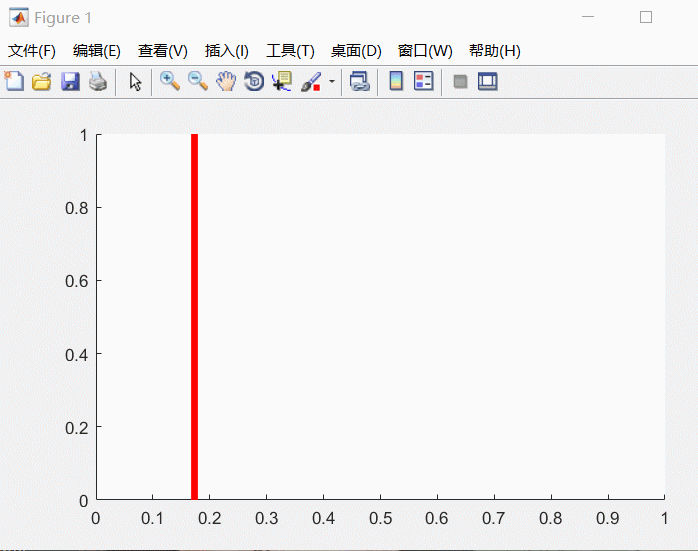Click the Figure 1 title text
The width and height of the screenshot is (698, 551).
(x=63, y=18)
